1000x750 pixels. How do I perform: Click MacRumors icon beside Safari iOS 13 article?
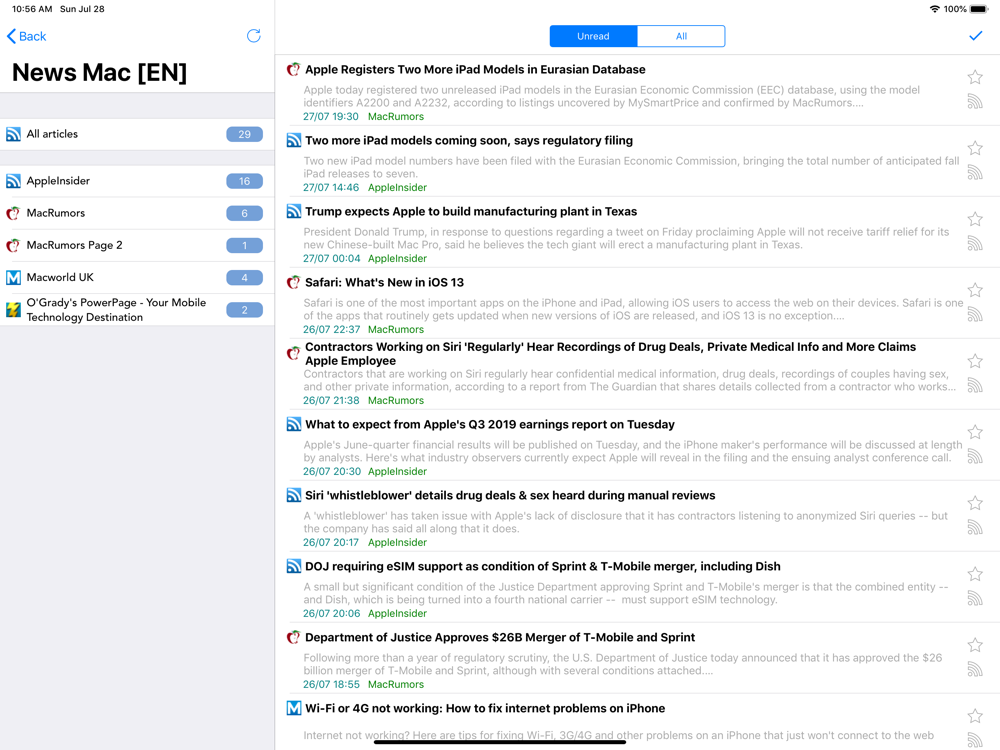[x=293, y=283]
